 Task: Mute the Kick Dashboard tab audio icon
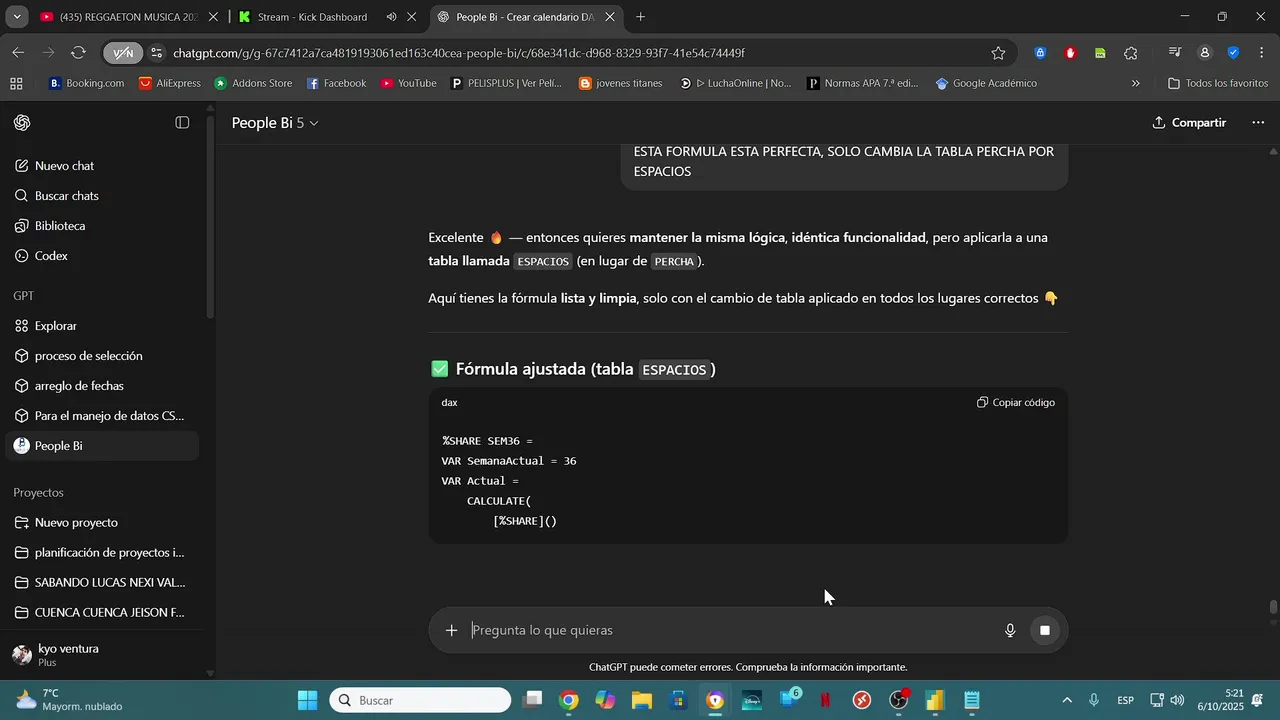click(391, 17)
